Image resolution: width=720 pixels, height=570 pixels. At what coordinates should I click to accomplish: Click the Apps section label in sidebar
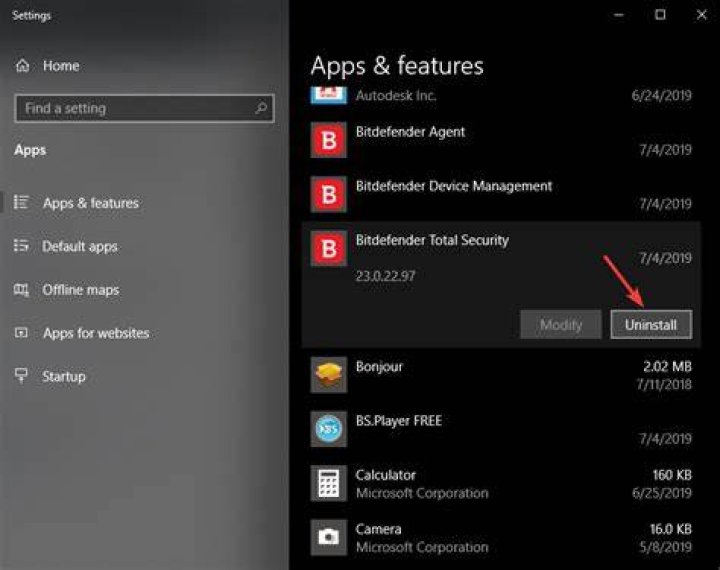point(30,150)
